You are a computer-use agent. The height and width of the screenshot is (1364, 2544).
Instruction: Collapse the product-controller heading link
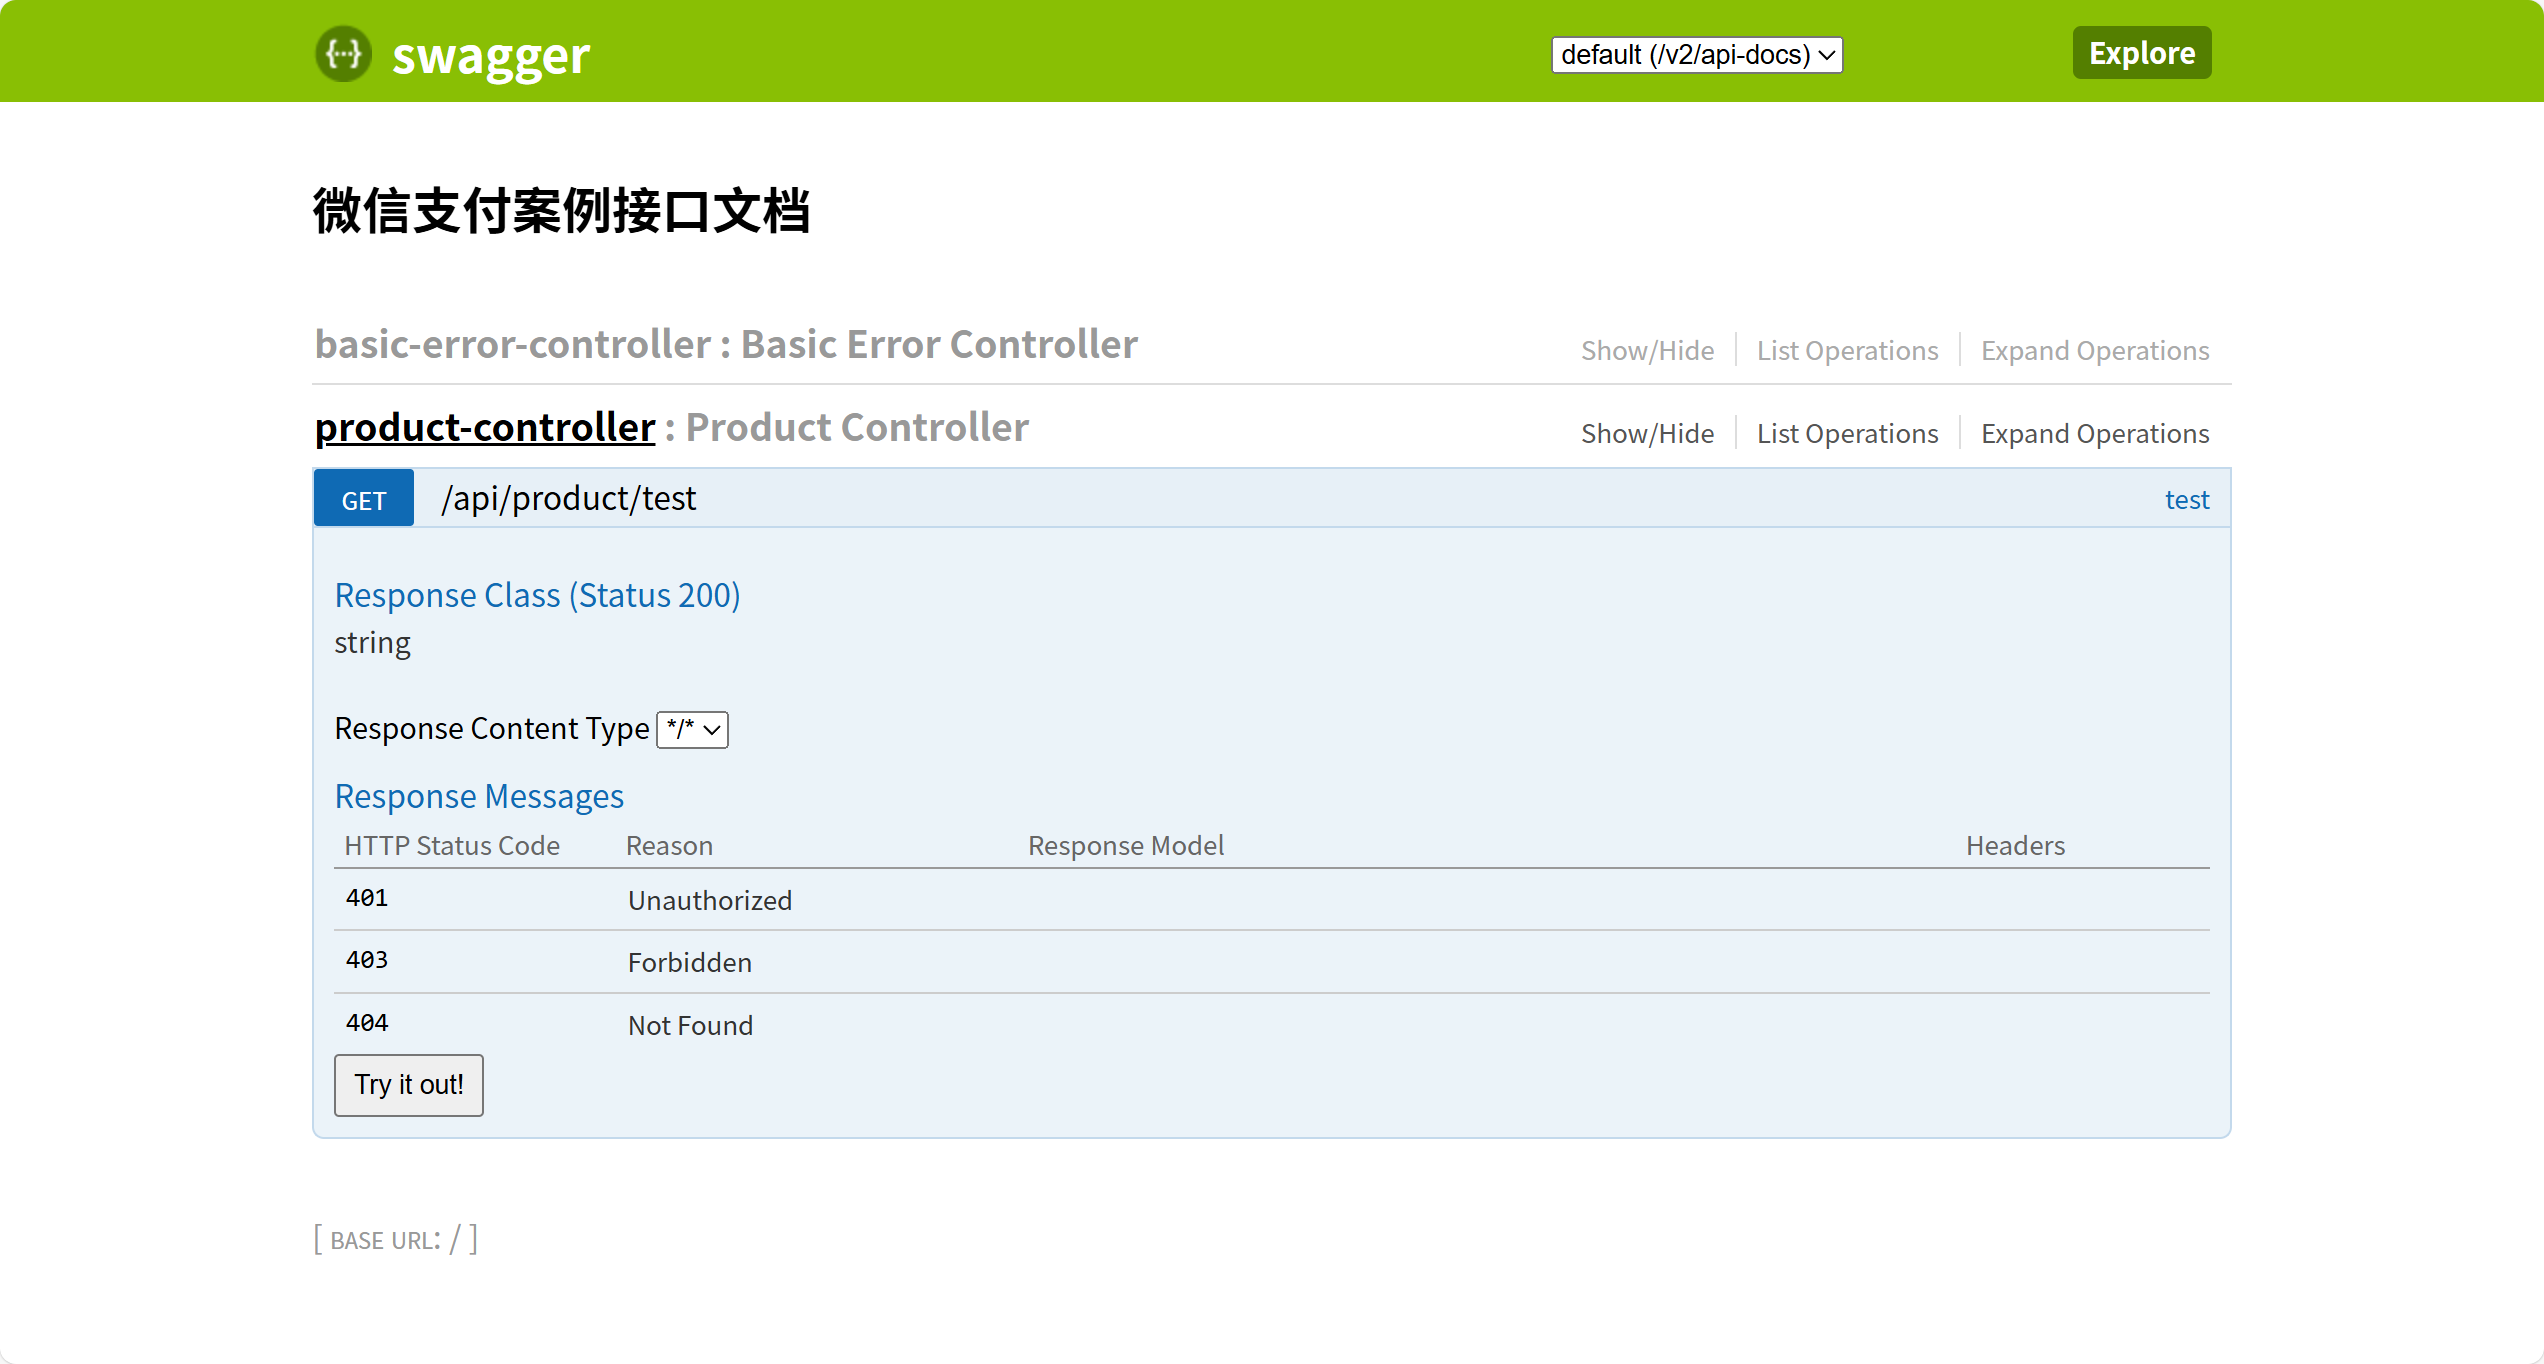coord(485,428)
